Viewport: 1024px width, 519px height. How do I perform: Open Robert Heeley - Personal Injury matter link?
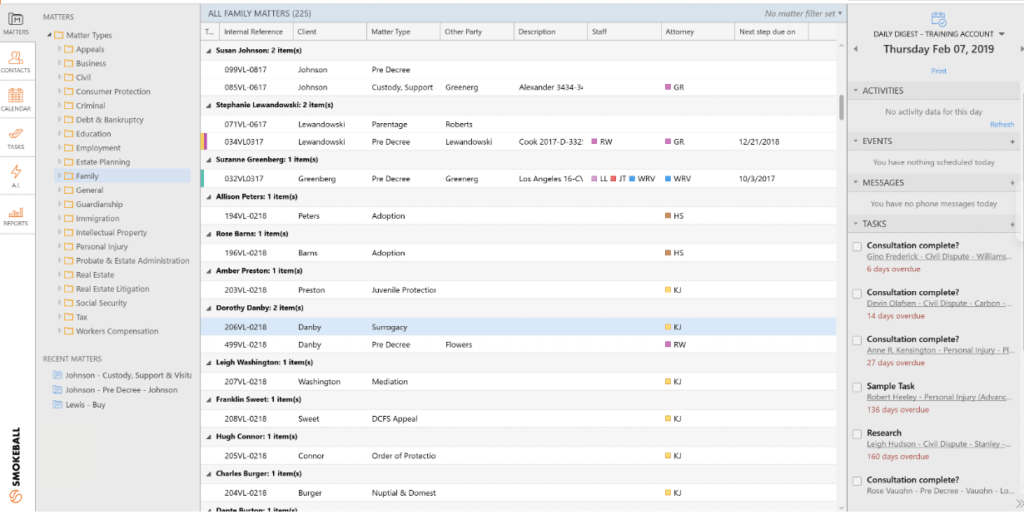[x=939, y=398]
